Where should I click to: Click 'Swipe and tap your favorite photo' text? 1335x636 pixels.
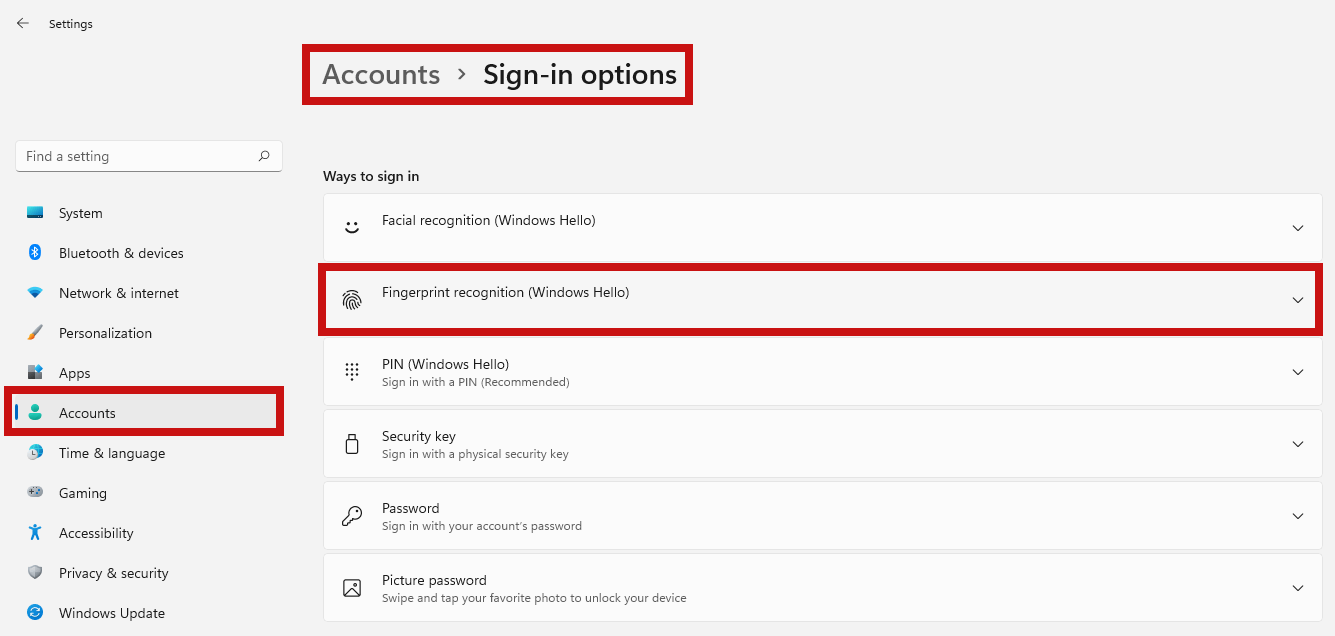tap(534, 598)
